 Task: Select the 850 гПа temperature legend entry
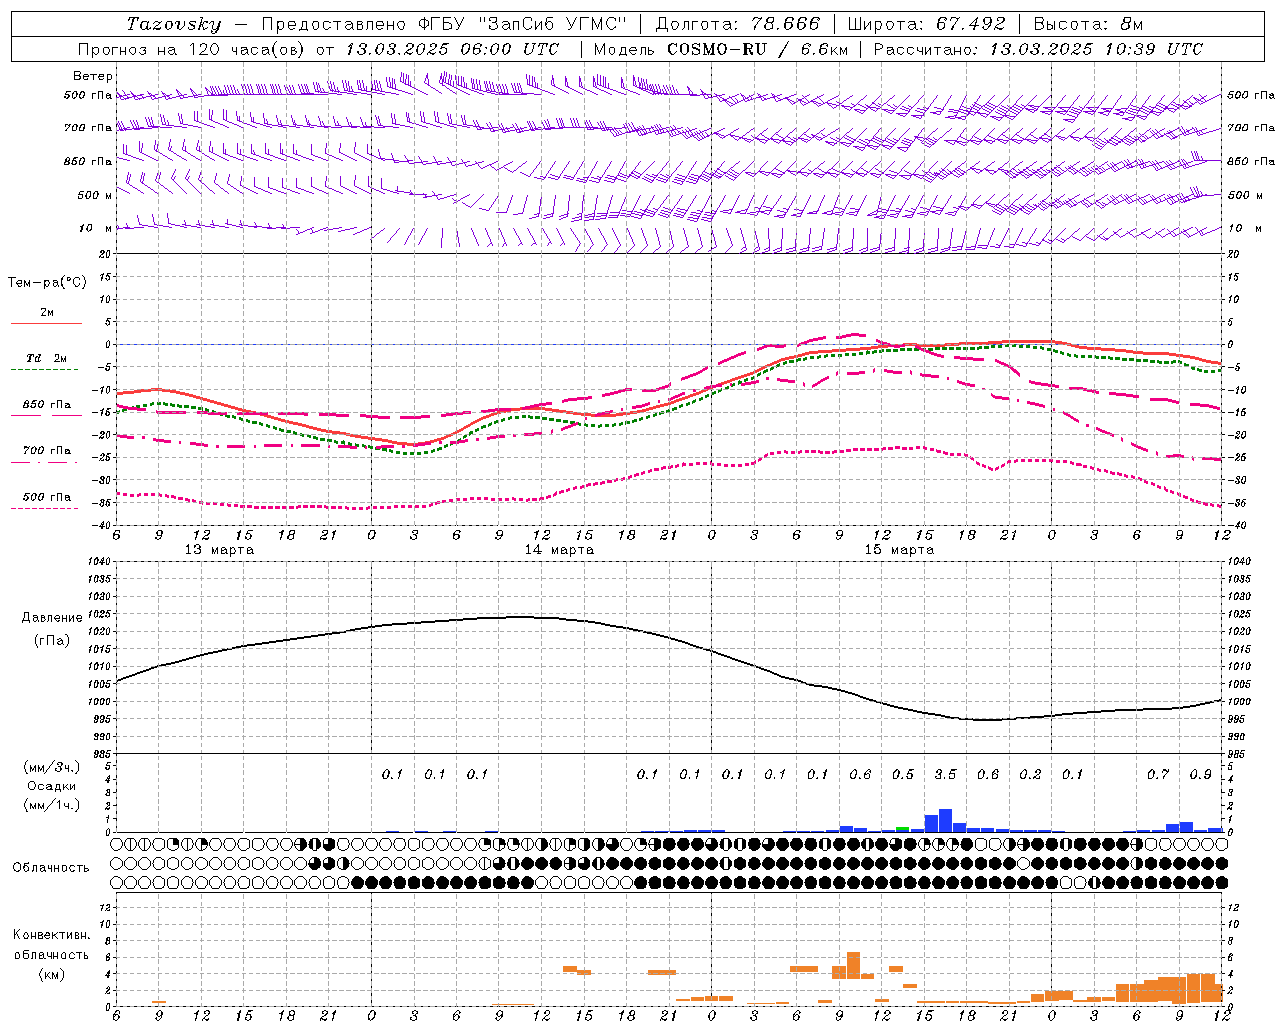[x=46, y=405]
